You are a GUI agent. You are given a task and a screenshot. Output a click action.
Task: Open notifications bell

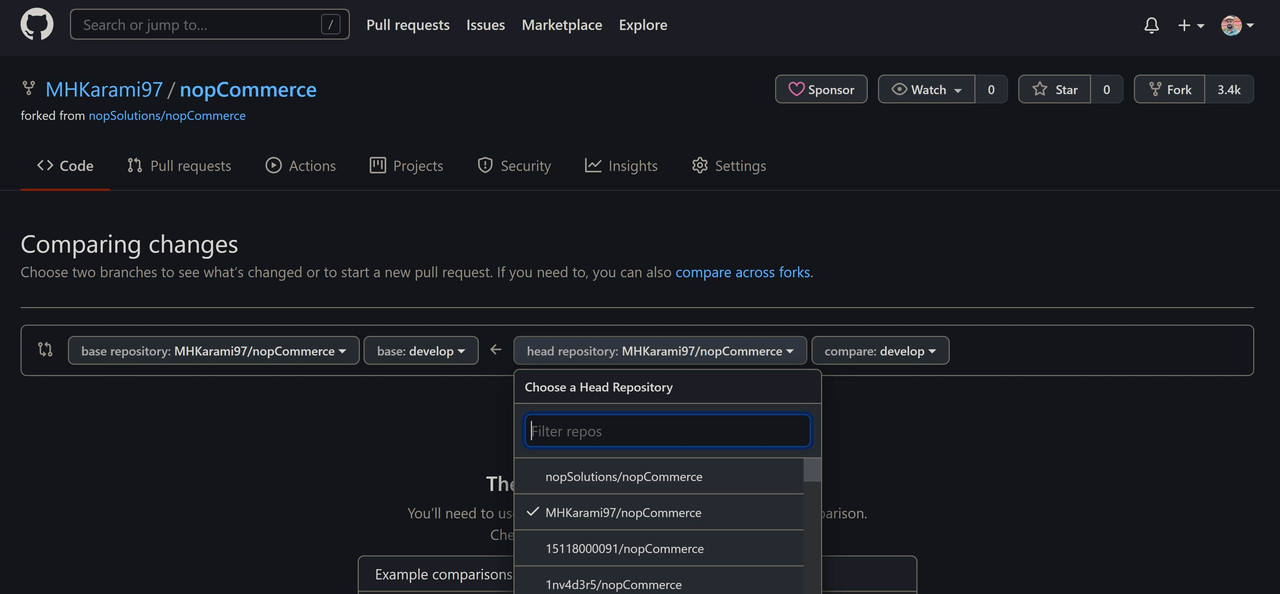click(1152, 25)
